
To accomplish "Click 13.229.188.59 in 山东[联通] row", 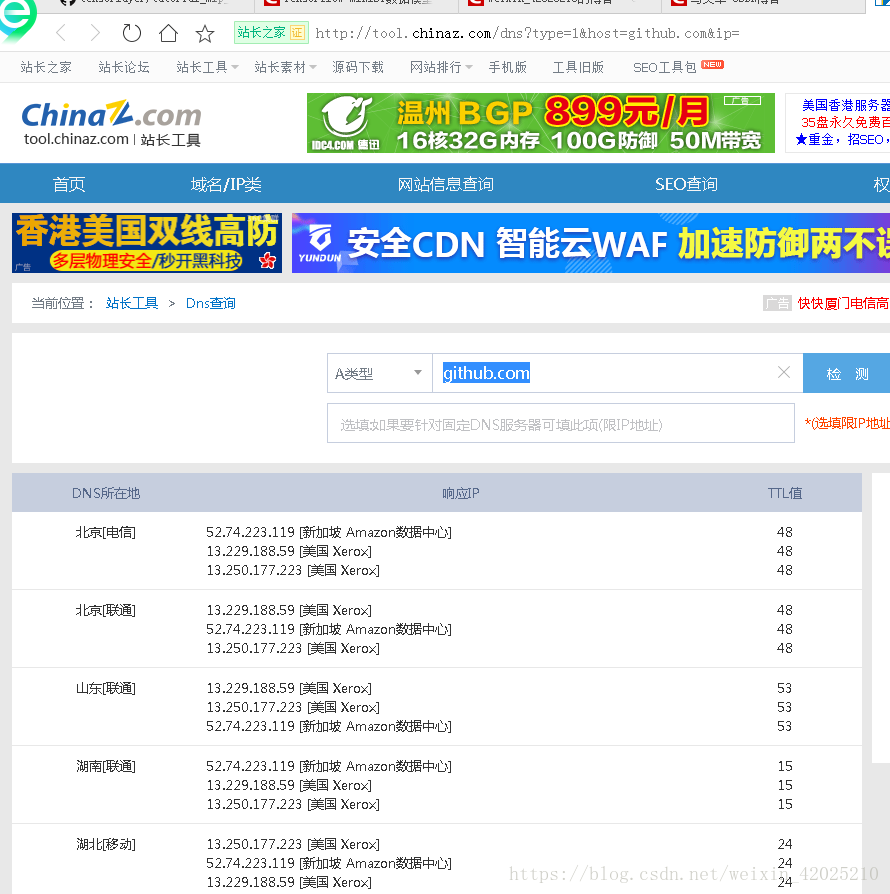I will (250, 688).
